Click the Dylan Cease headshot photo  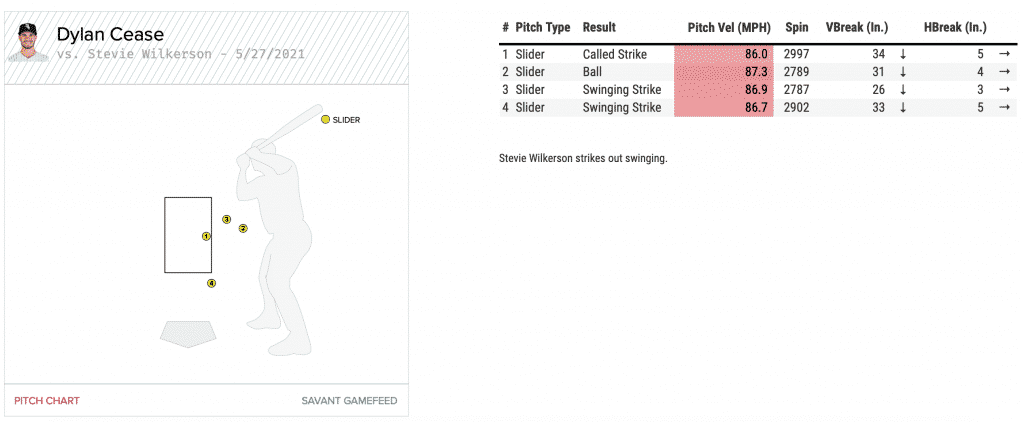(x=26, y=41)
